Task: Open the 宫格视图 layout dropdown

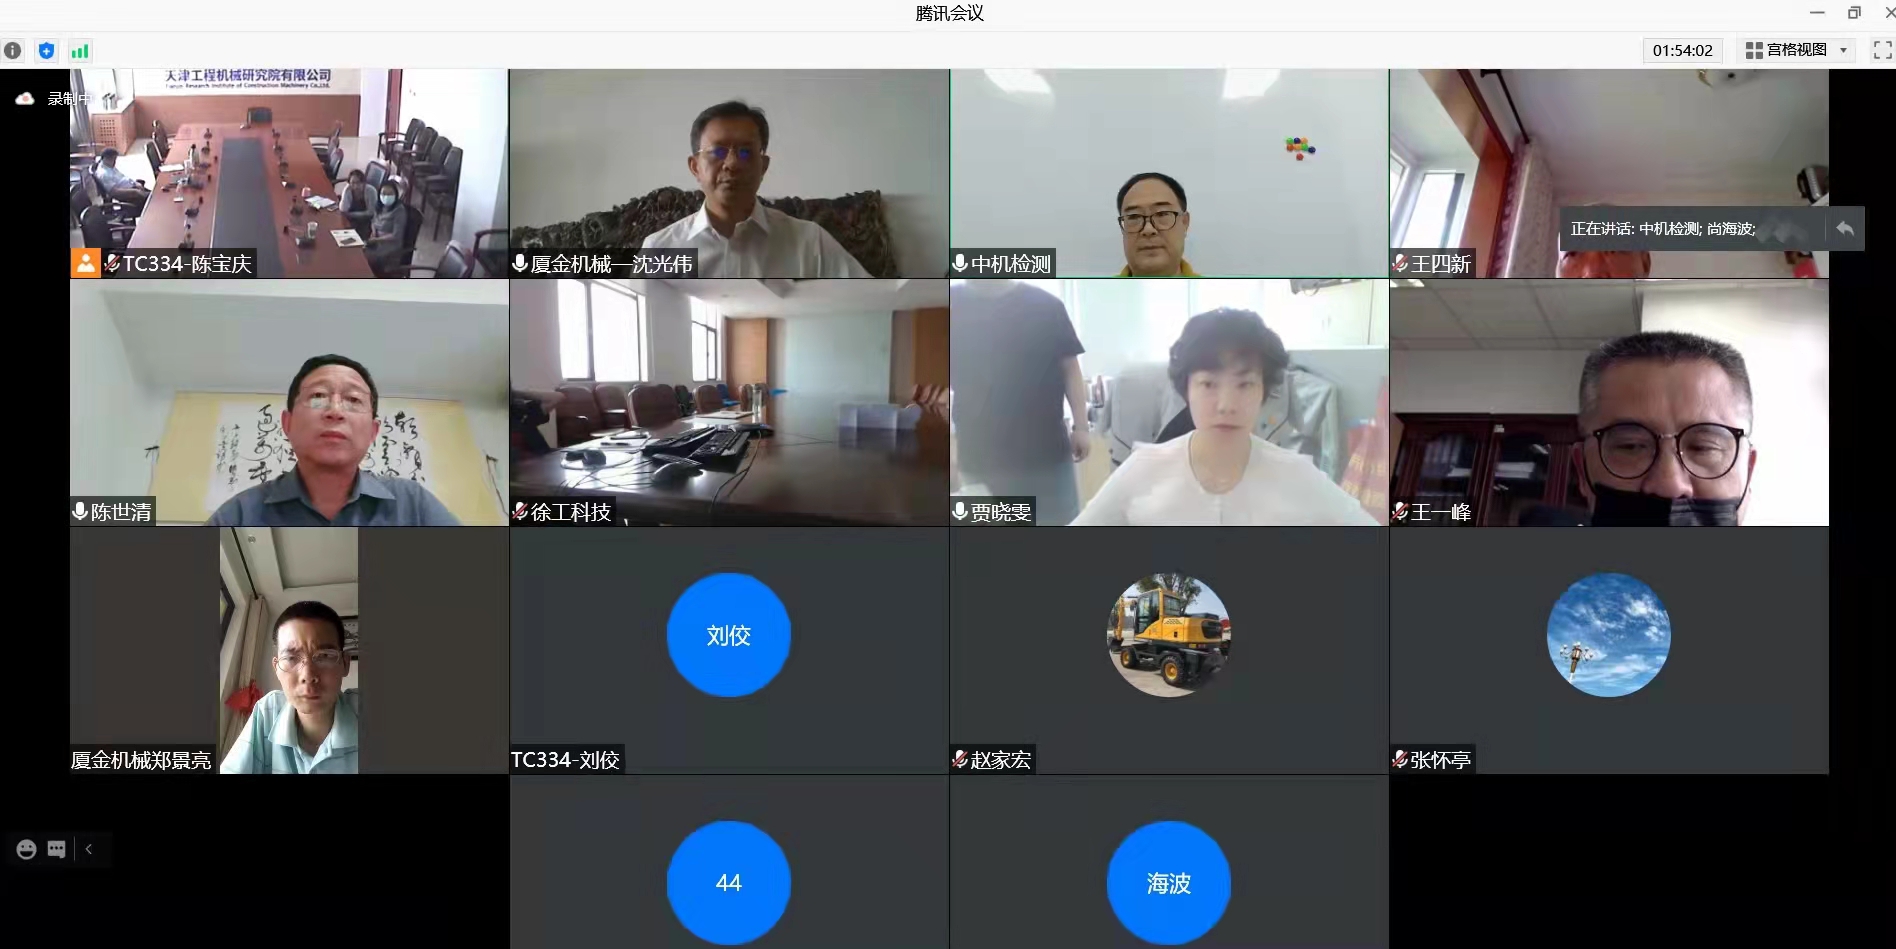Action: [x=1797, y=50]
